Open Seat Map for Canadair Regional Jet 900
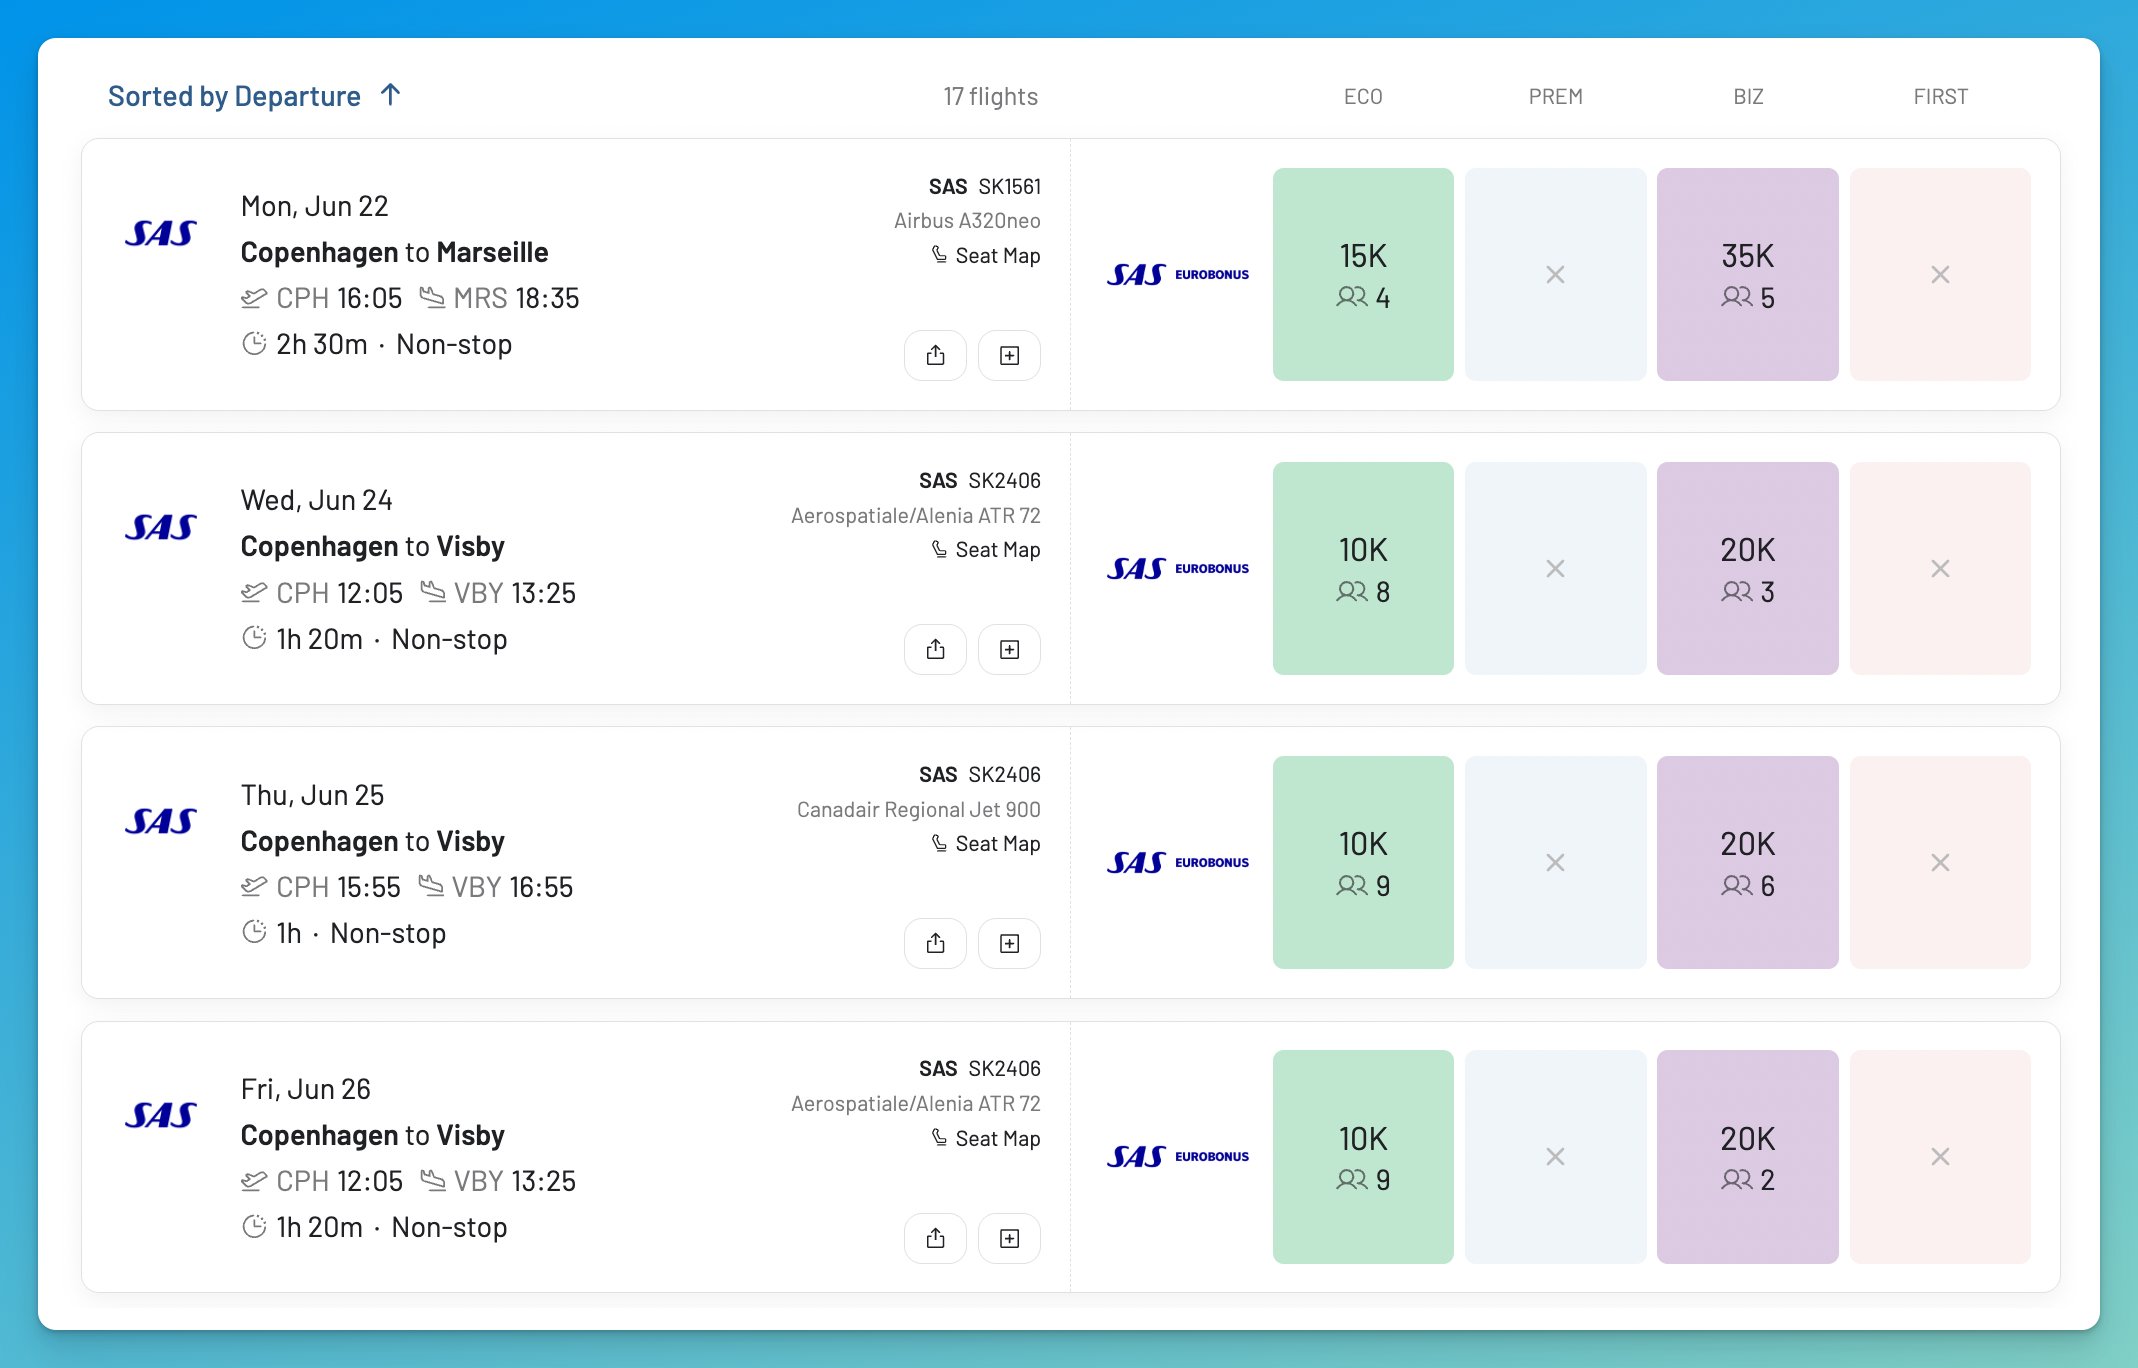The image size is (2138, 1368). click(x=986, y=843)
